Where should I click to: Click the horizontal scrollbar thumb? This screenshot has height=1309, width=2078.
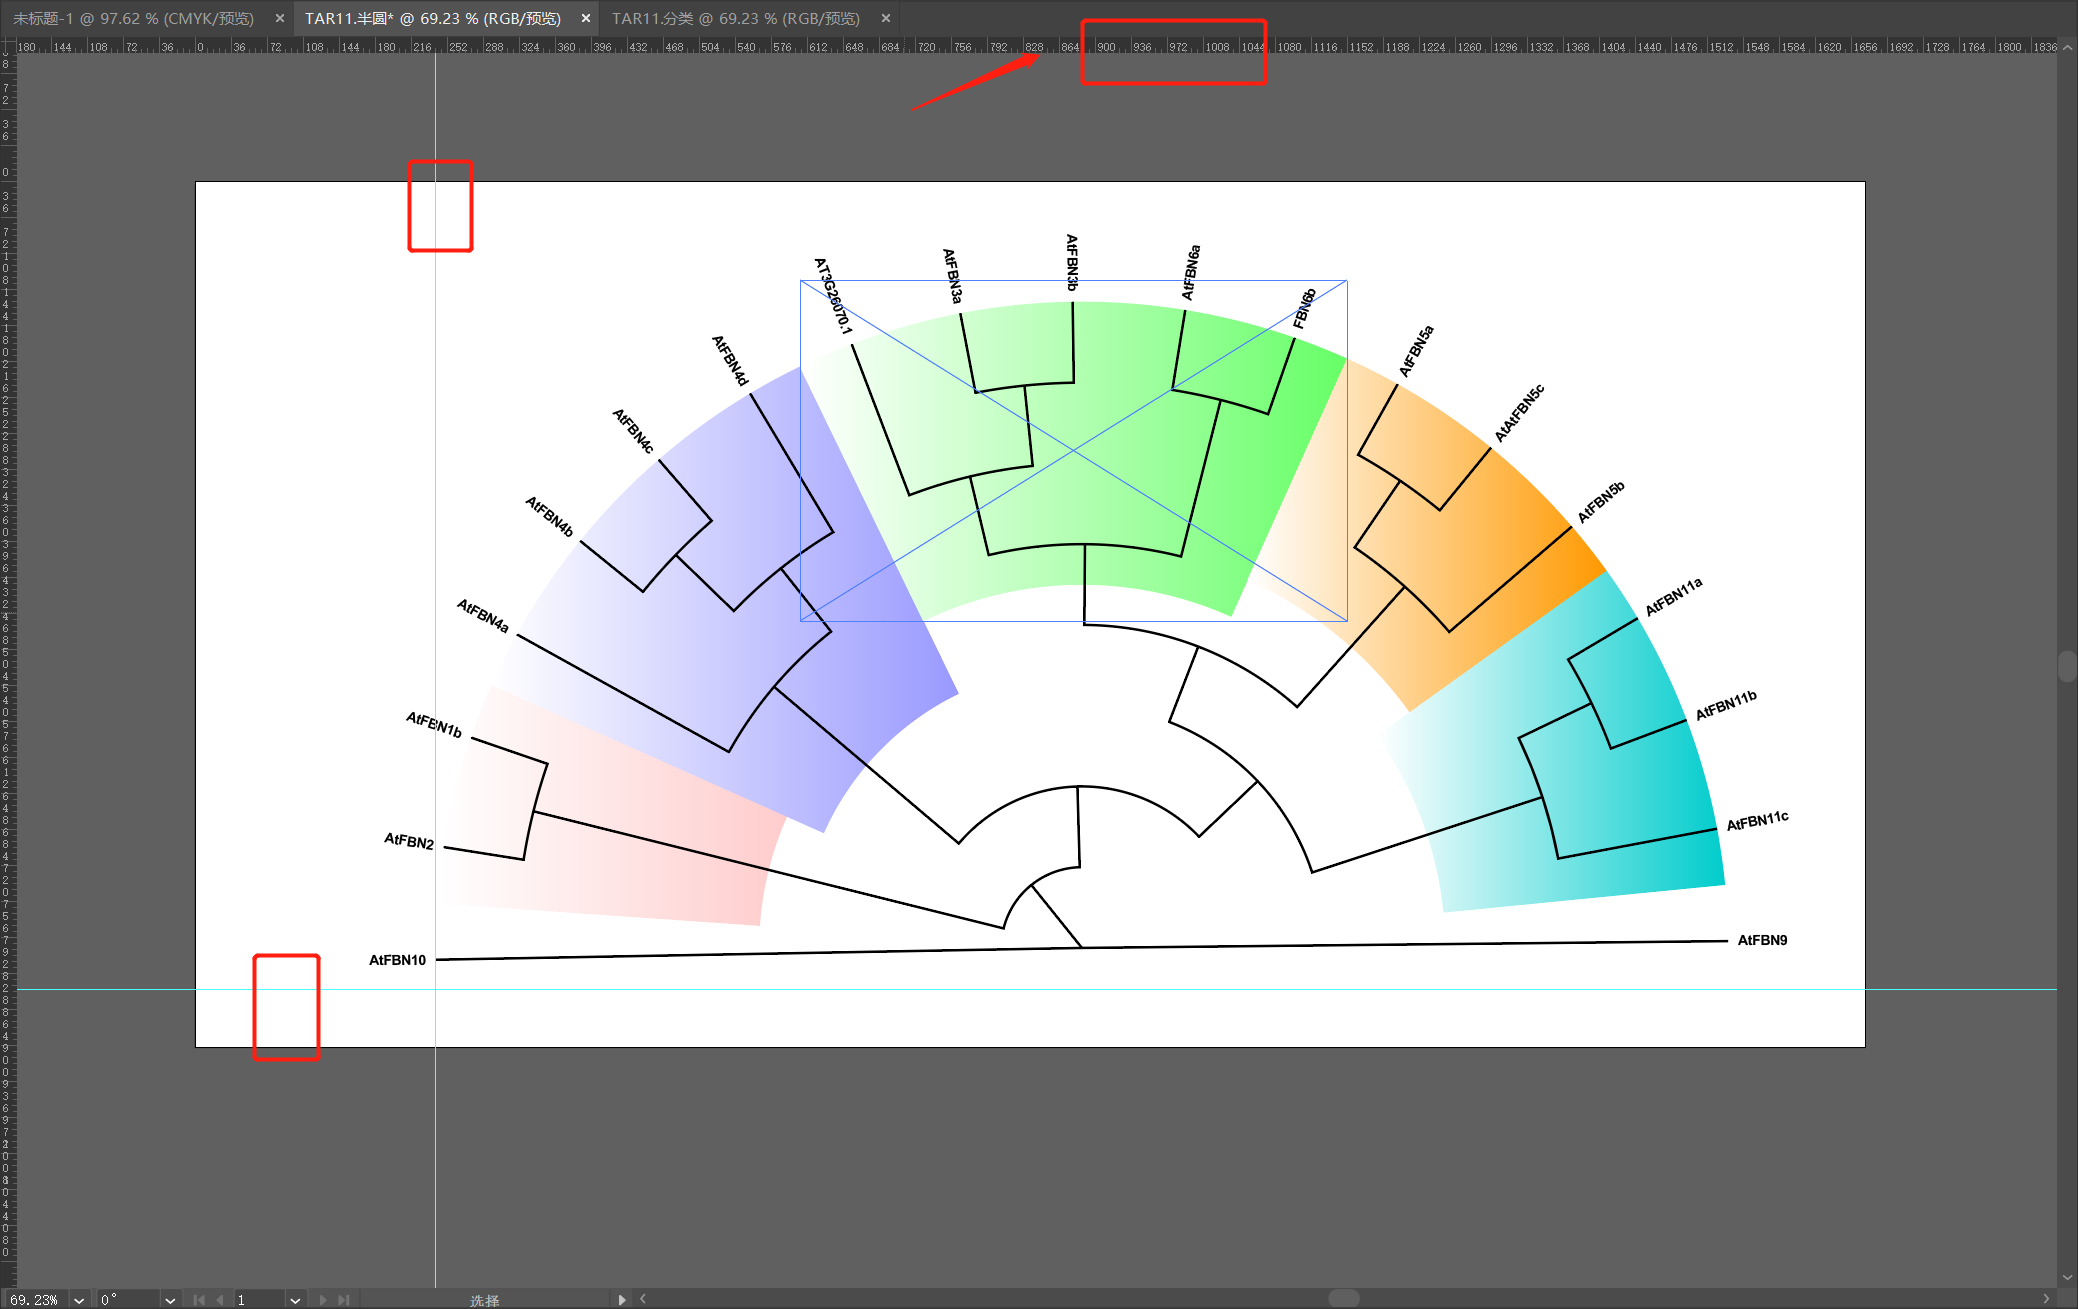click(1343, 1298)
